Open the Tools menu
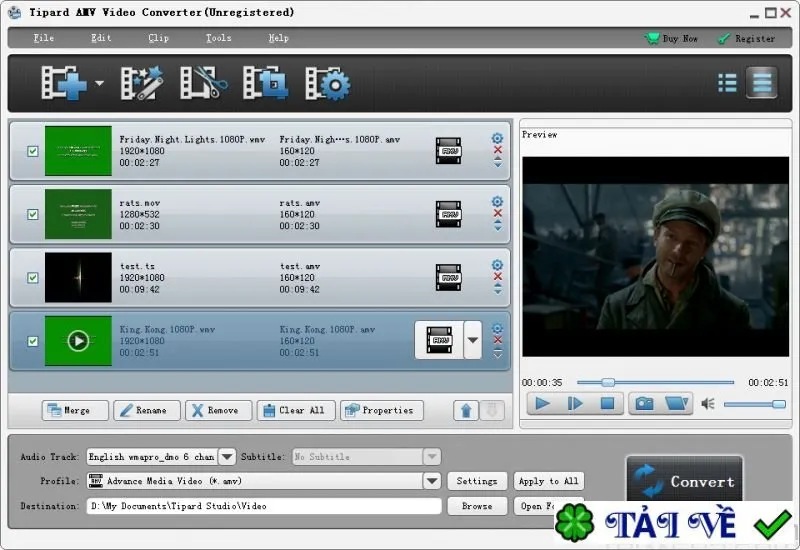The image size is (800, 550). (218, 38)
